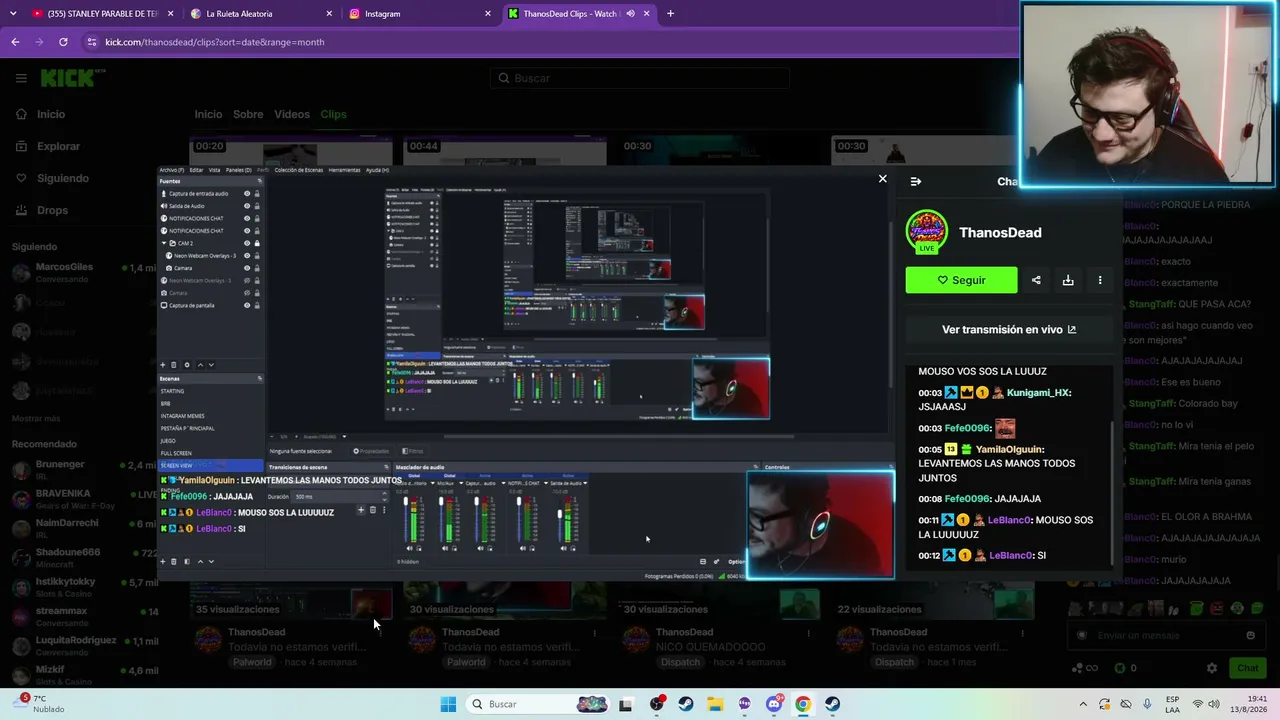Image resolution: width=1280 pixels, height=720 pixels.
Task: Switch to the channel Sobre tab
Action: tap(248, 114)
